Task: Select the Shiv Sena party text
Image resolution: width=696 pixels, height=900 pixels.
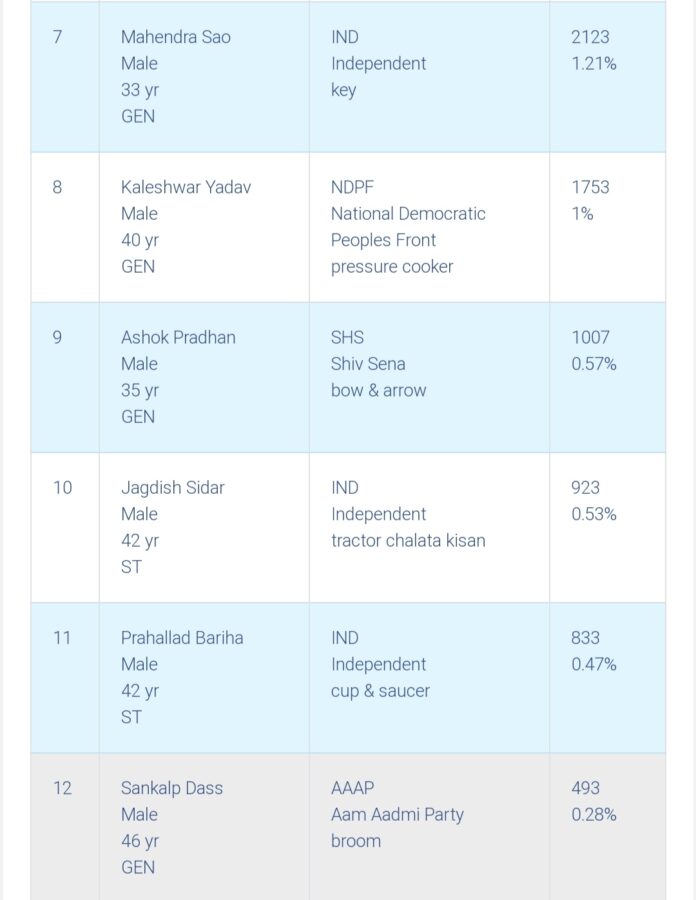Action: point(368,364)
